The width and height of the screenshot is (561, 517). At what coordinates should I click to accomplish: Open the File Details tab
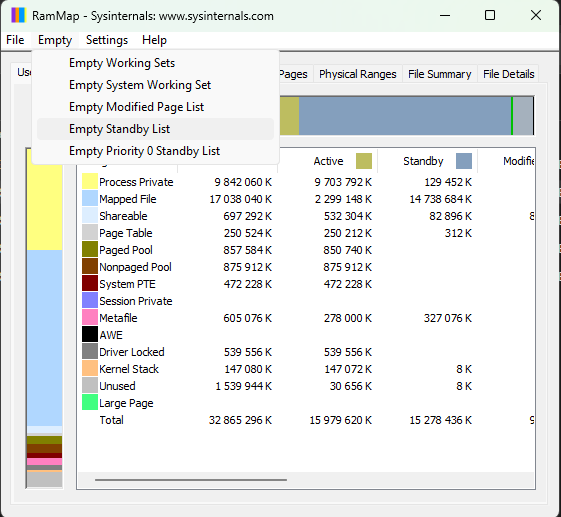point(508,74)
